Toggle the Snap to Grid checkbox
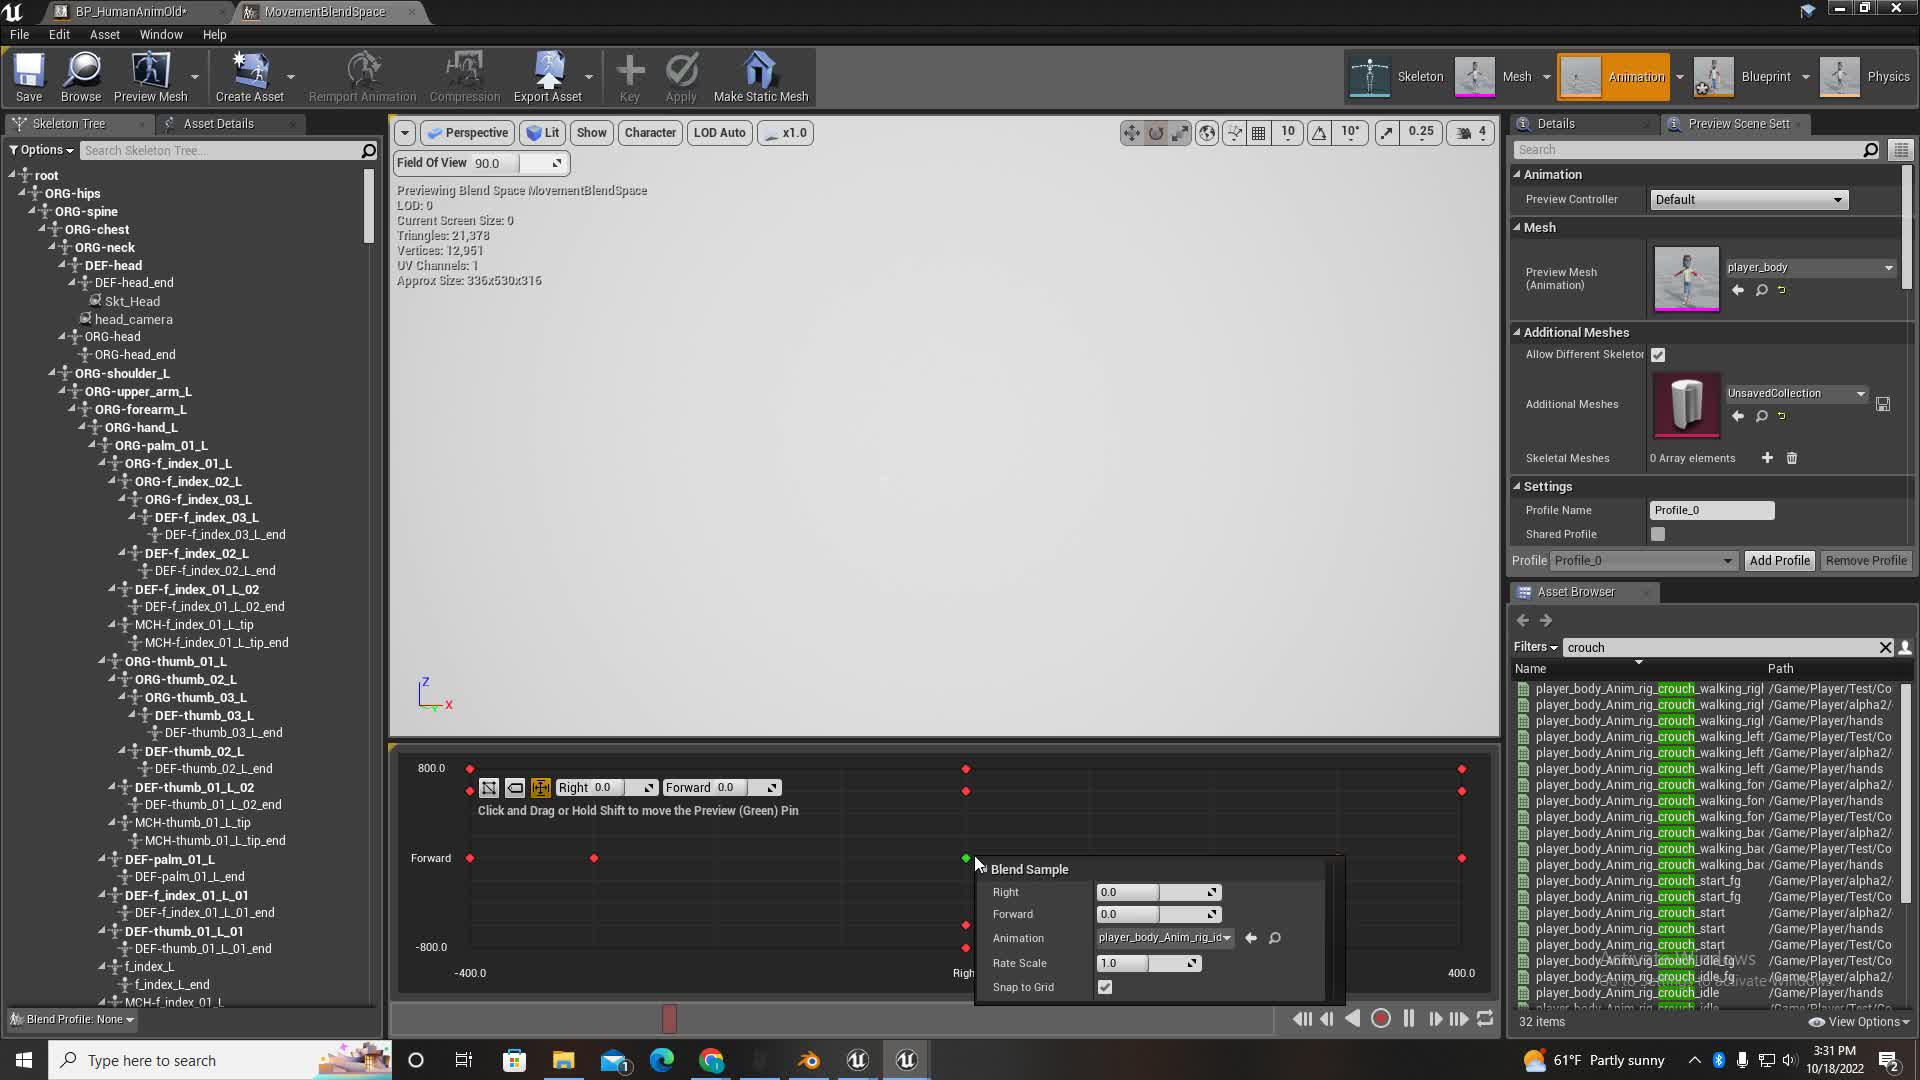Image resolution: width=1920 pixels, height=1080 pixels. tap(1105, 987)
